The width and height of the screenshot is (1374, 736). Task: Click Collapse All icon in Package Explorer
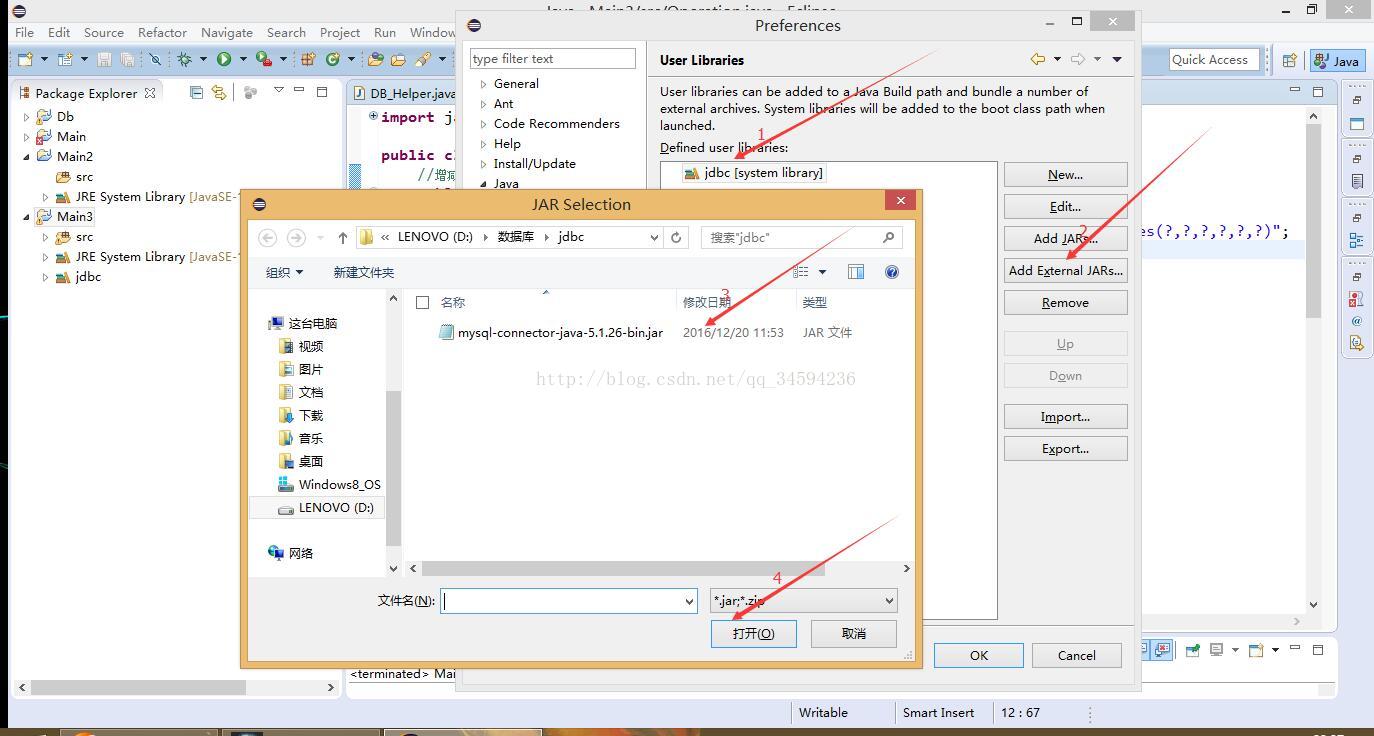[196, 92]
